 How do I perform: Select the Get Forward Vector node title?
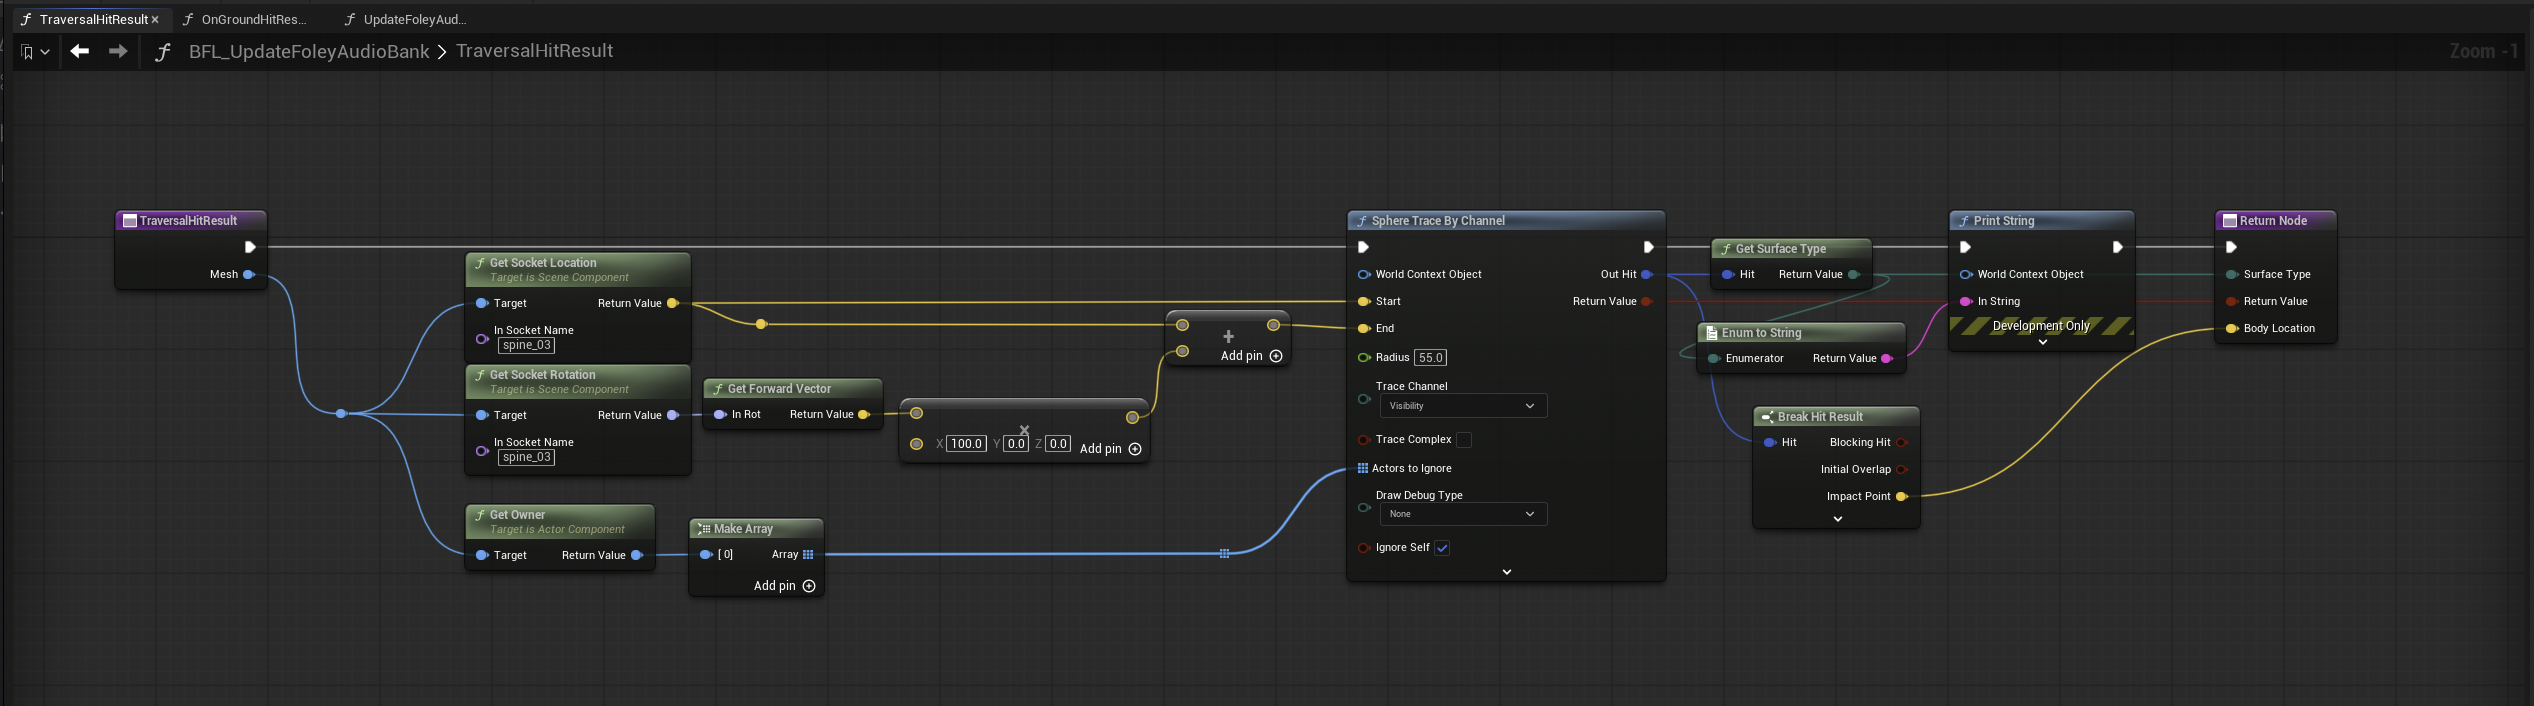[x=779, y=389]
